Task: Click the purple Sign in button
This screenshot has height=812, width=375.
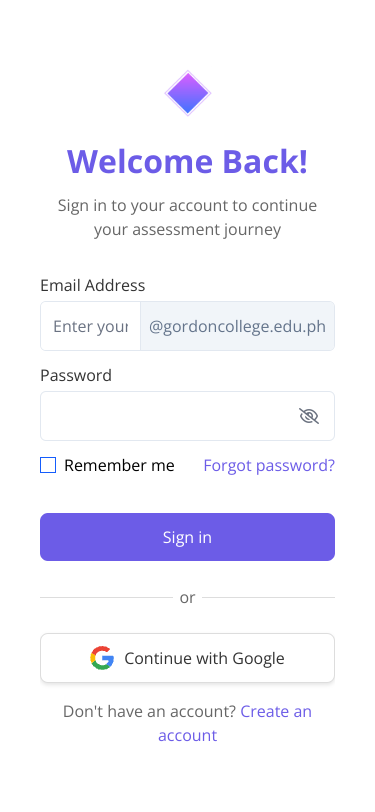Action: [x=188, y=537]
